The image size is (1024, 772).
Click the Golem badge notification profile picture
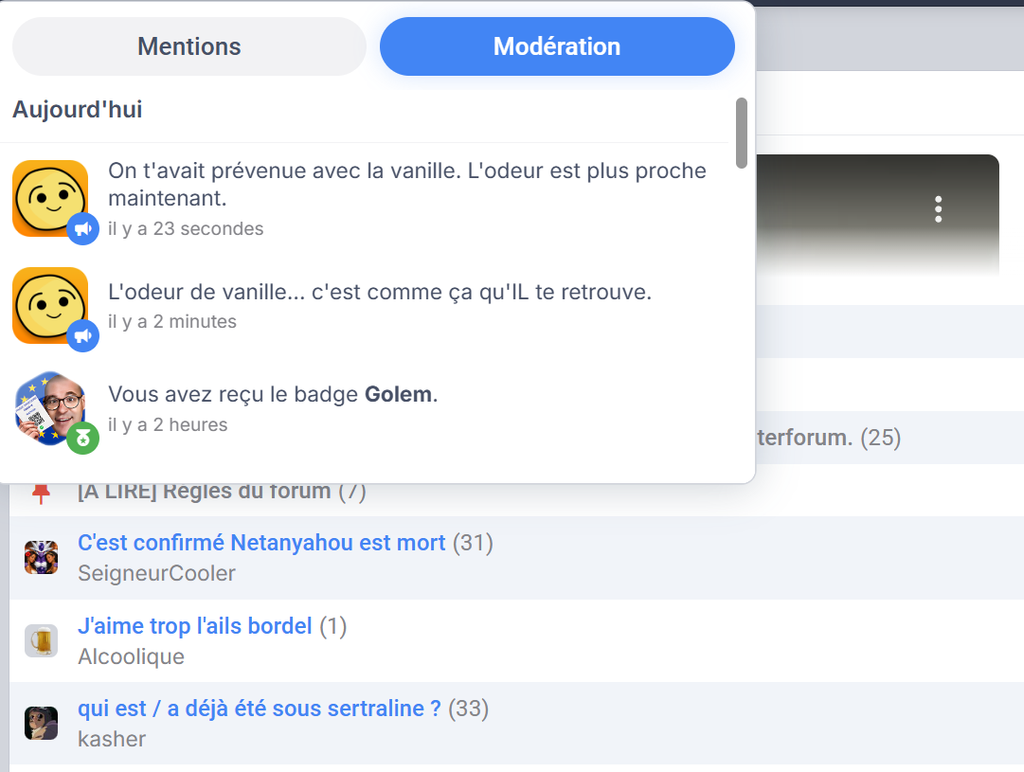48,405
